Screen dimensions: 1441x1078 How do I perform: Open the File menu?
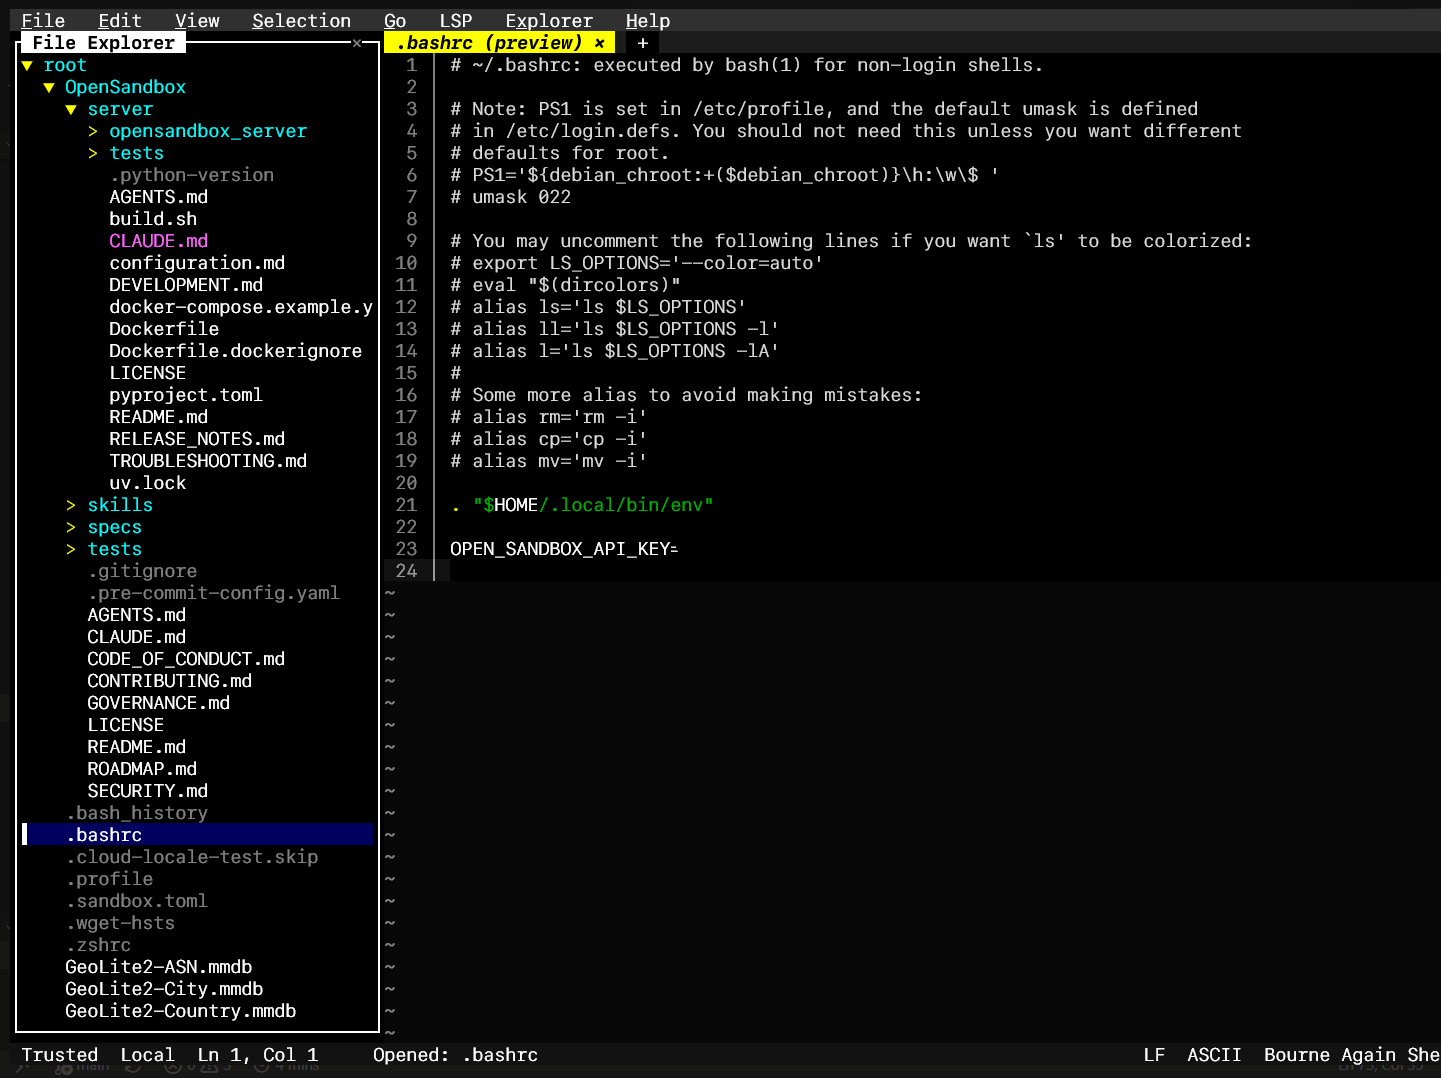43,21
